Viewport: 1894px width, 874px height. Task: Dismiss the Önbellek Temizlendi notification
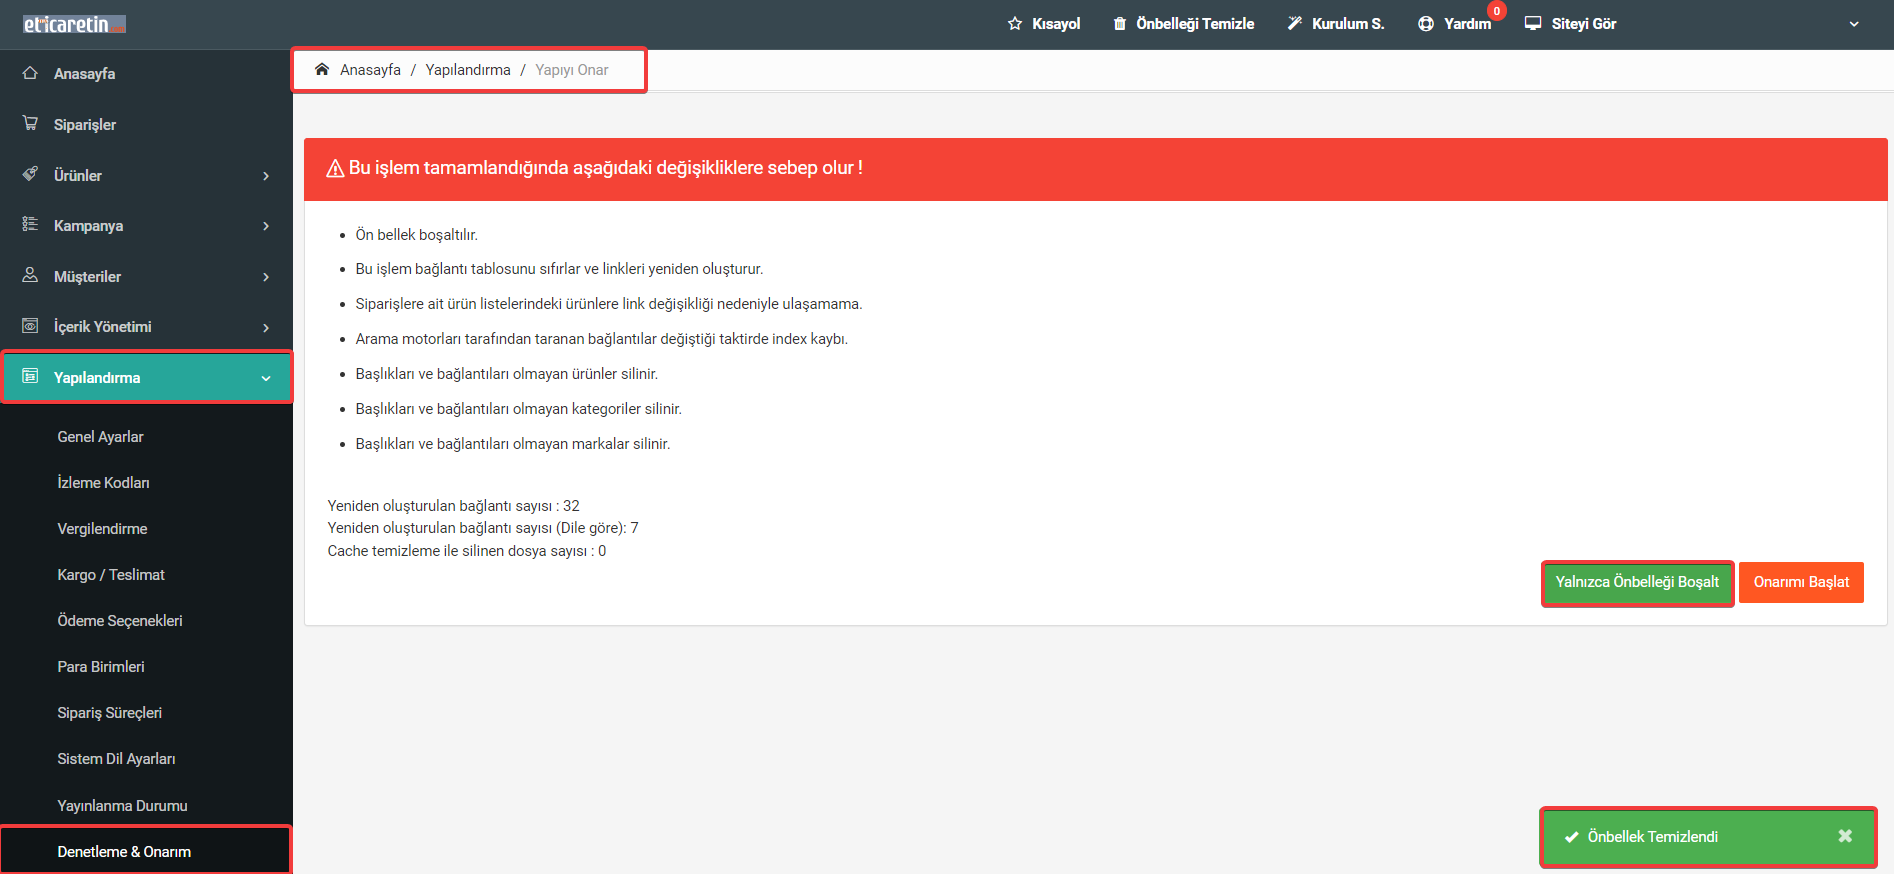(1845, 836)
